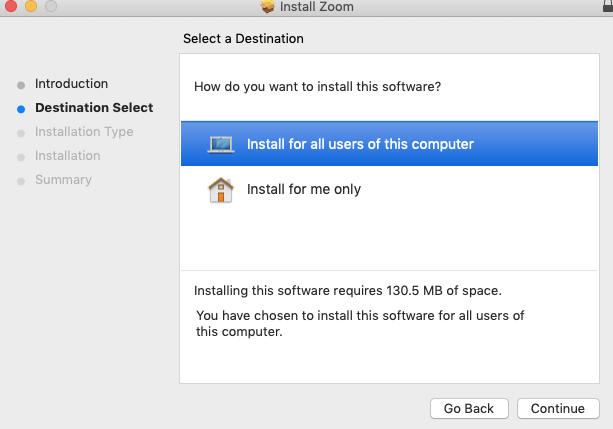Choose Install for me only option
The height and width of the screenshot is (429, 613).
(x=389, y=189)
